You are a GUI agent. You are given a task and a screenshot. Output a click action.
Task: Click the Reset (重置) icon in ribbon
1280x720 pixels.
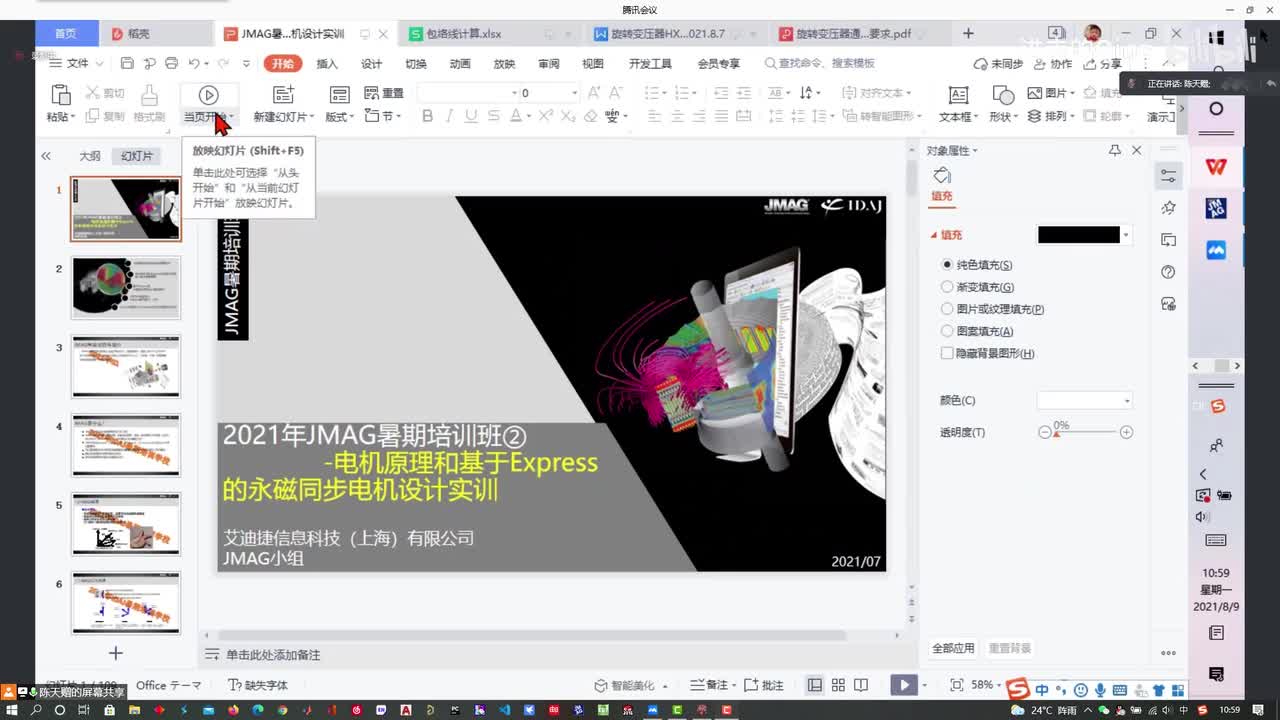(372, 93)
